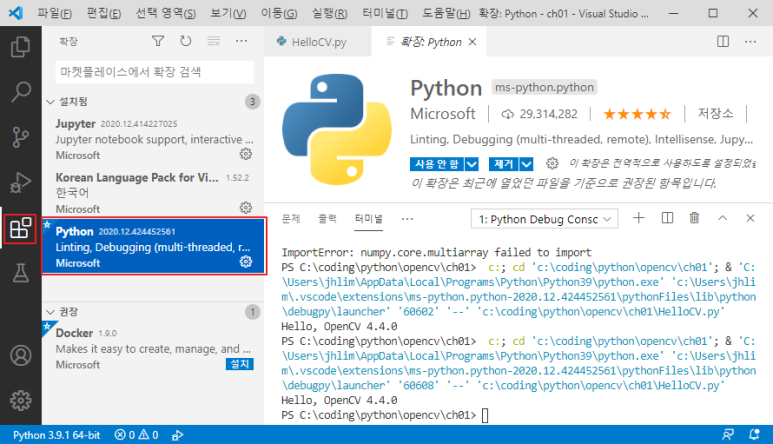The image size is (773, 444).
Task: Click the filter extensions funnel icon
Action: tap(158, 41)
